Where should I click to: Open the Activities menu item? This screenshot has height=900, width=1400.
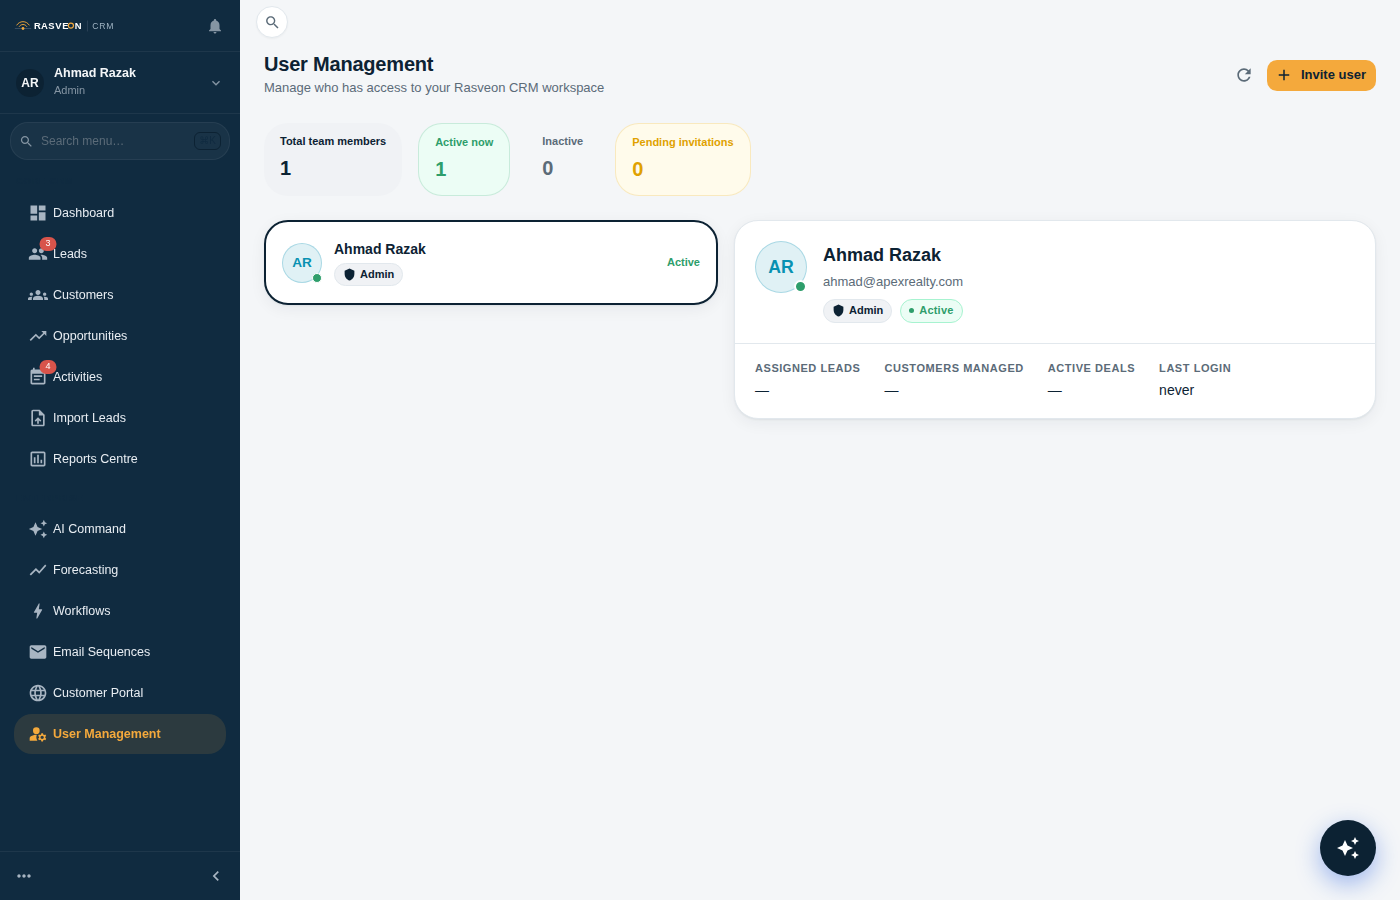click(x=120, y=377)
